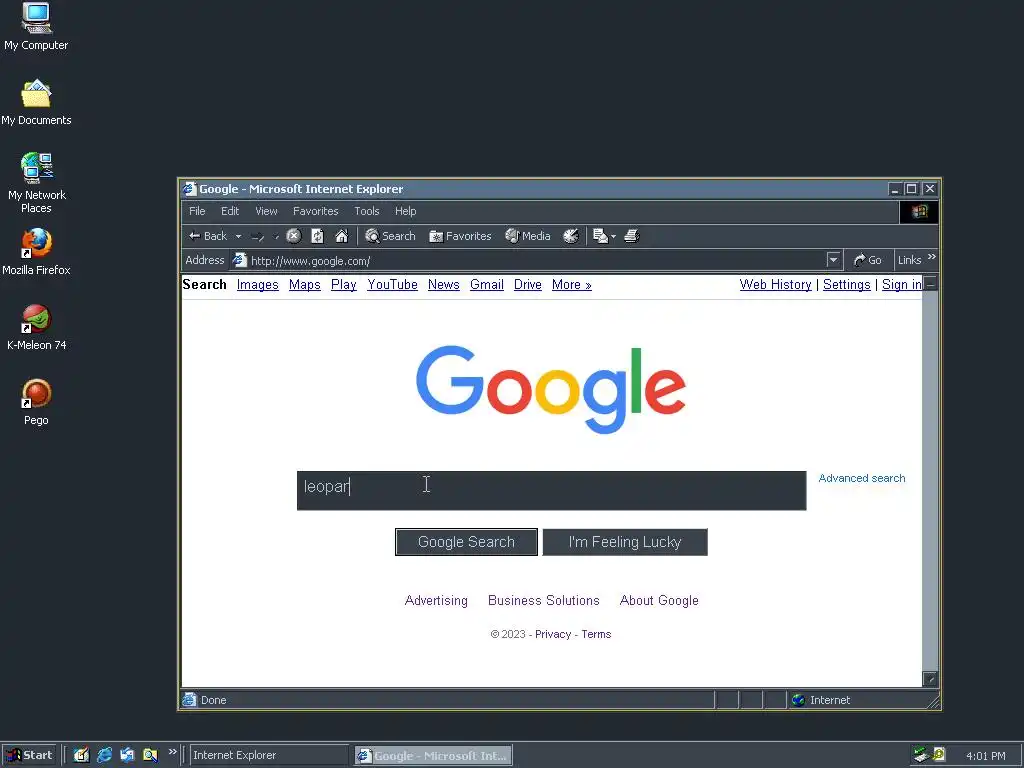Select the Pego desktop shortcut
This screenshot has height=768, width=1024.
(x=36, y=402)
